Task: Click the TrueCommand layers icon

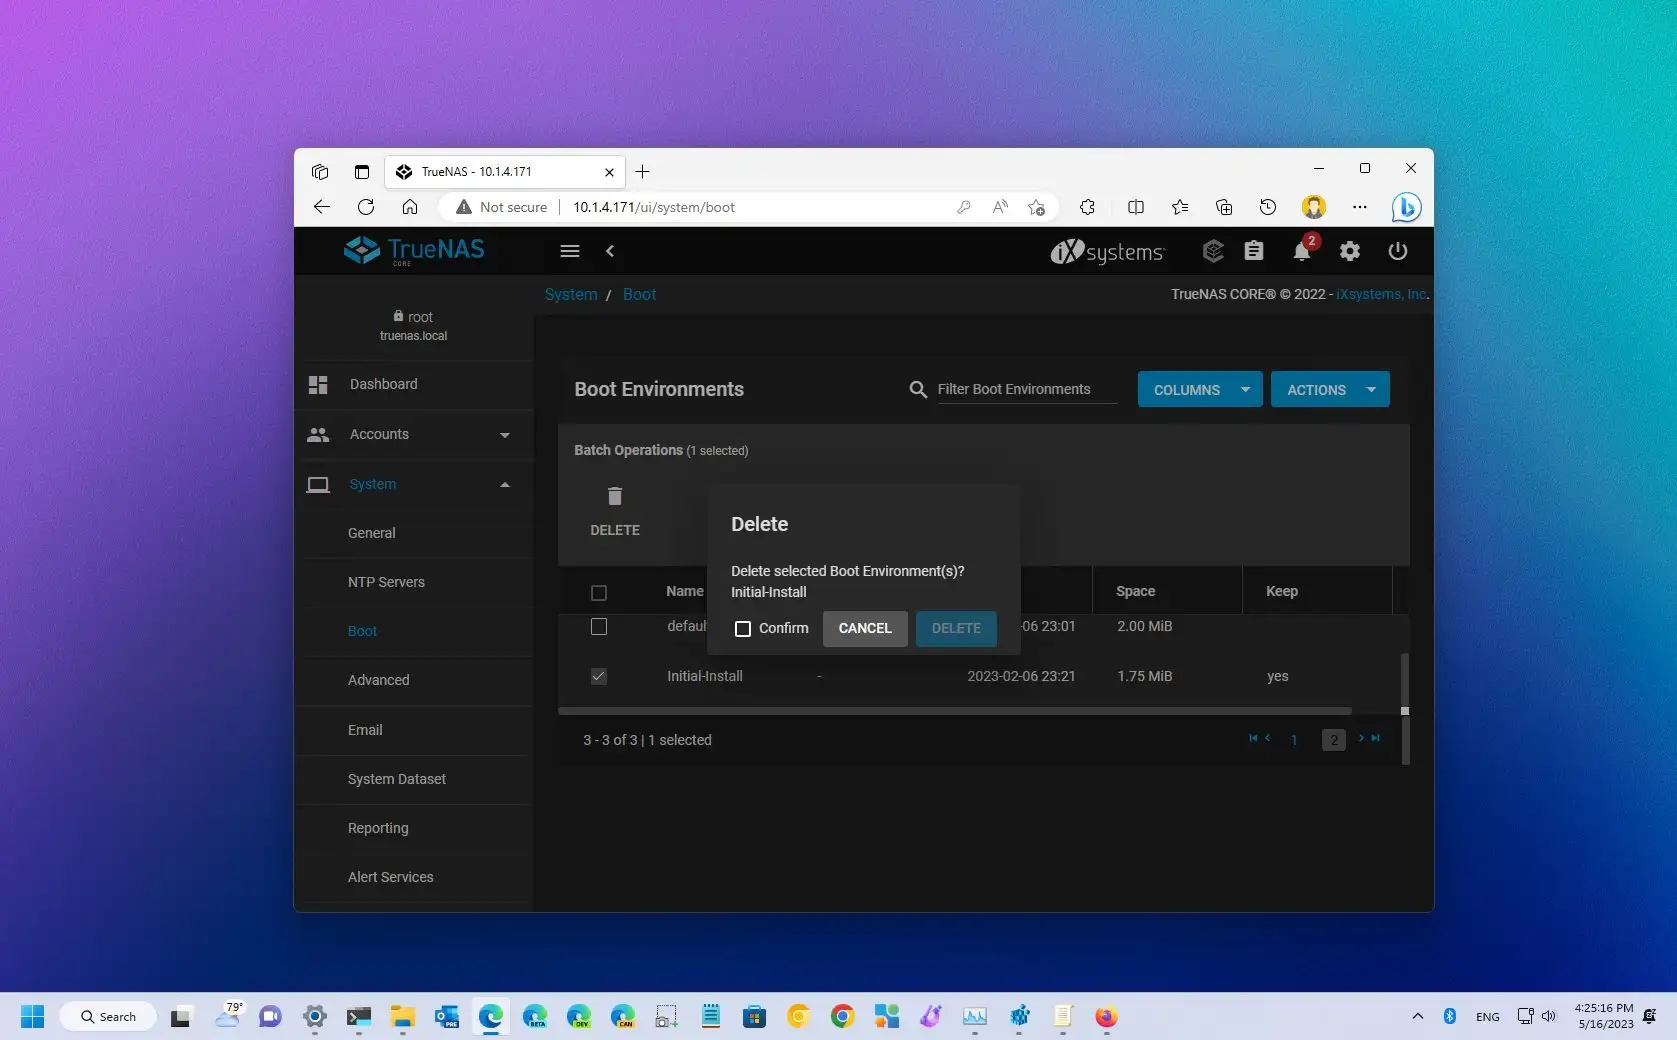Action: click(x=1212, y=251)
